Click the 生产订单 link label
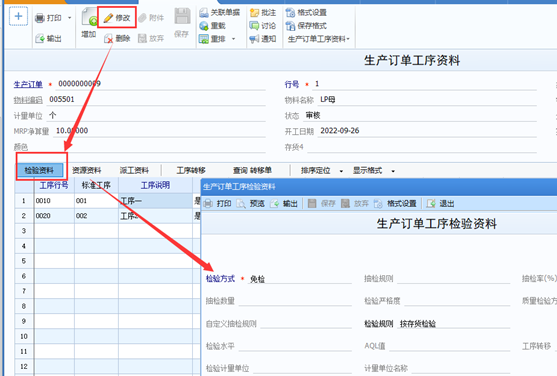557x376 pixels. pos(28,85)
